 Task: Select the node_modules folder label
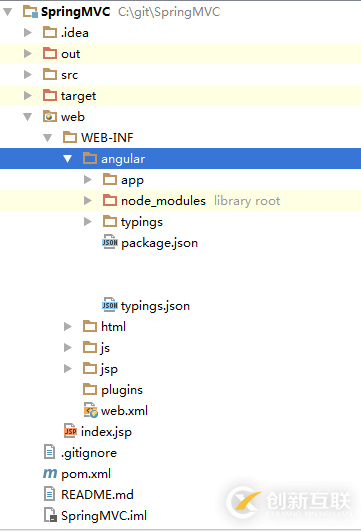[x=163, y=201]
